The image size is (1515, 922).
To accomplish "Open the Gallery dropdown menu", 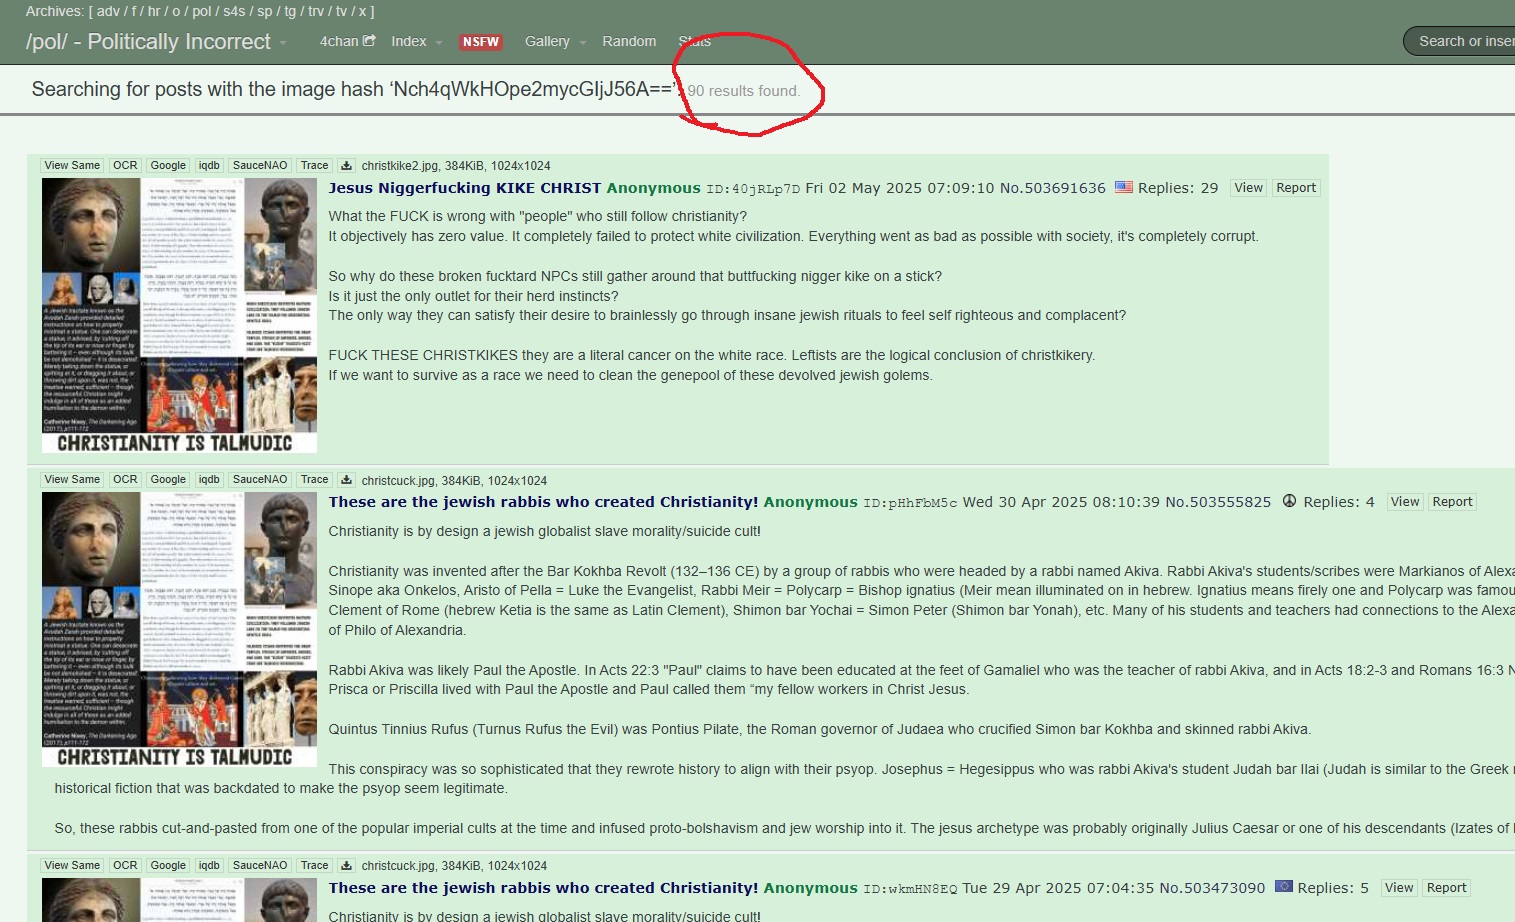I will point(554,41).
